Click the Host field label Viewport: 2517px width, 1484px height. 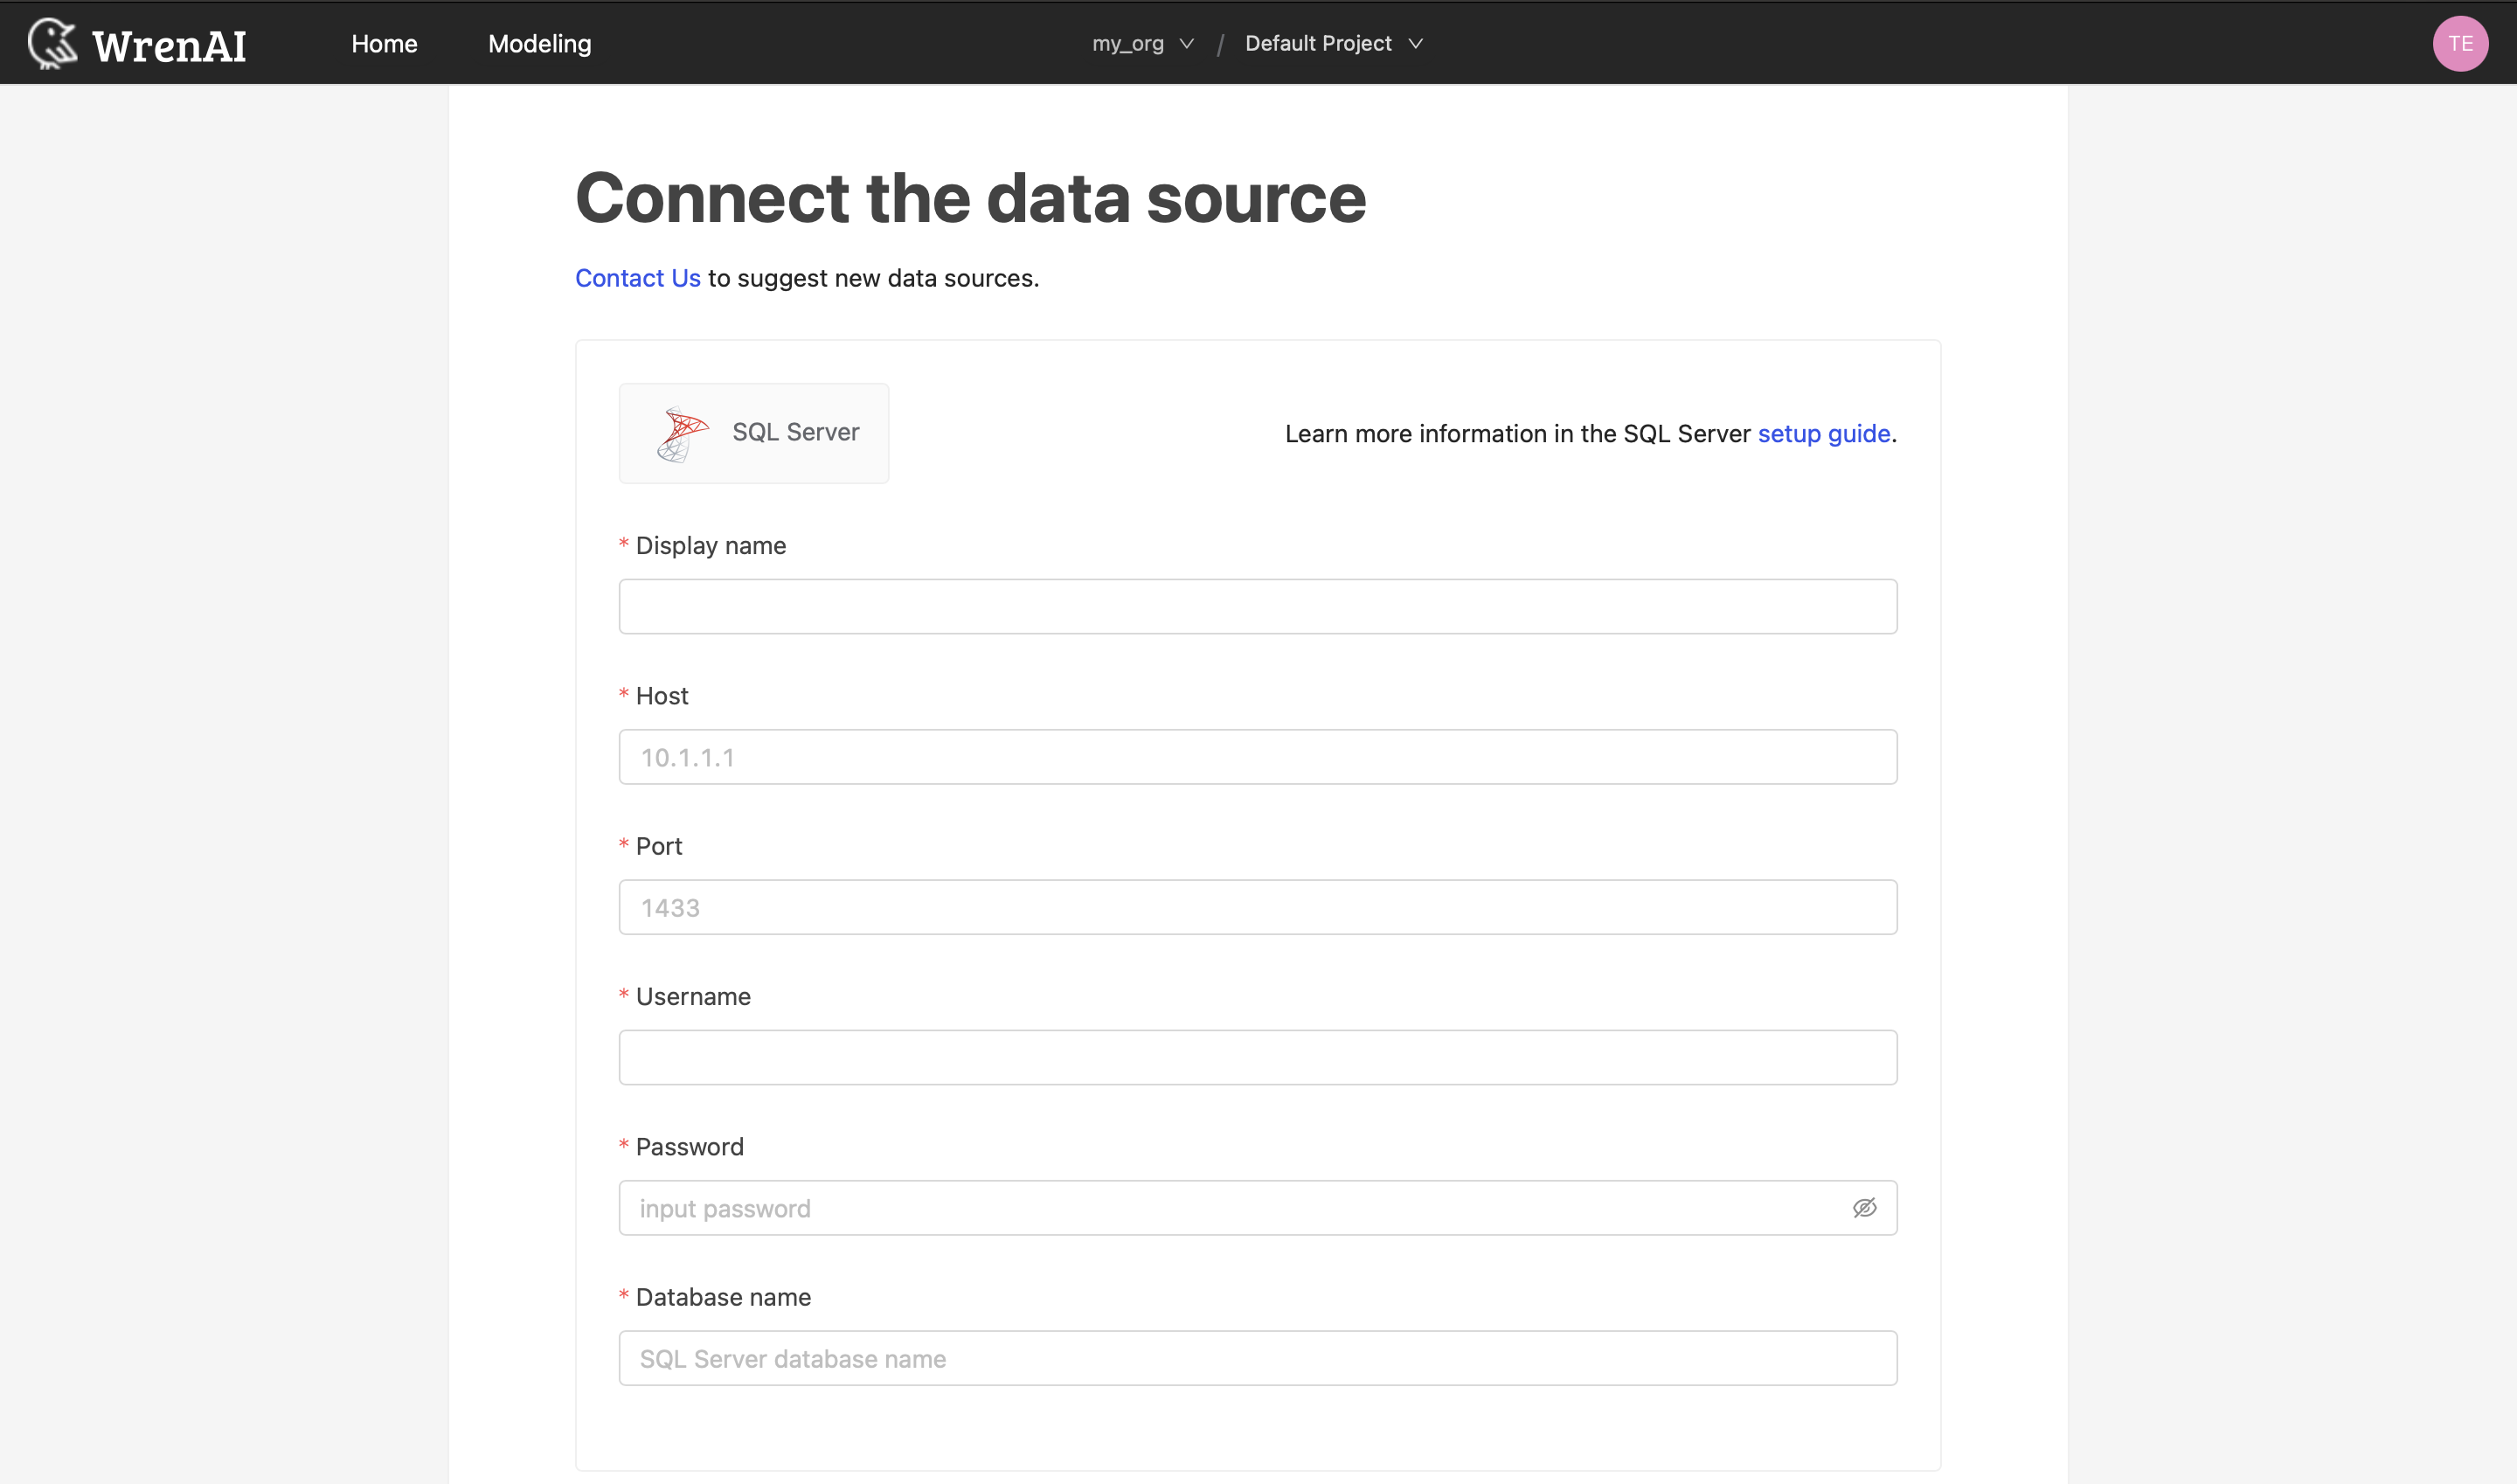(662, 696)
